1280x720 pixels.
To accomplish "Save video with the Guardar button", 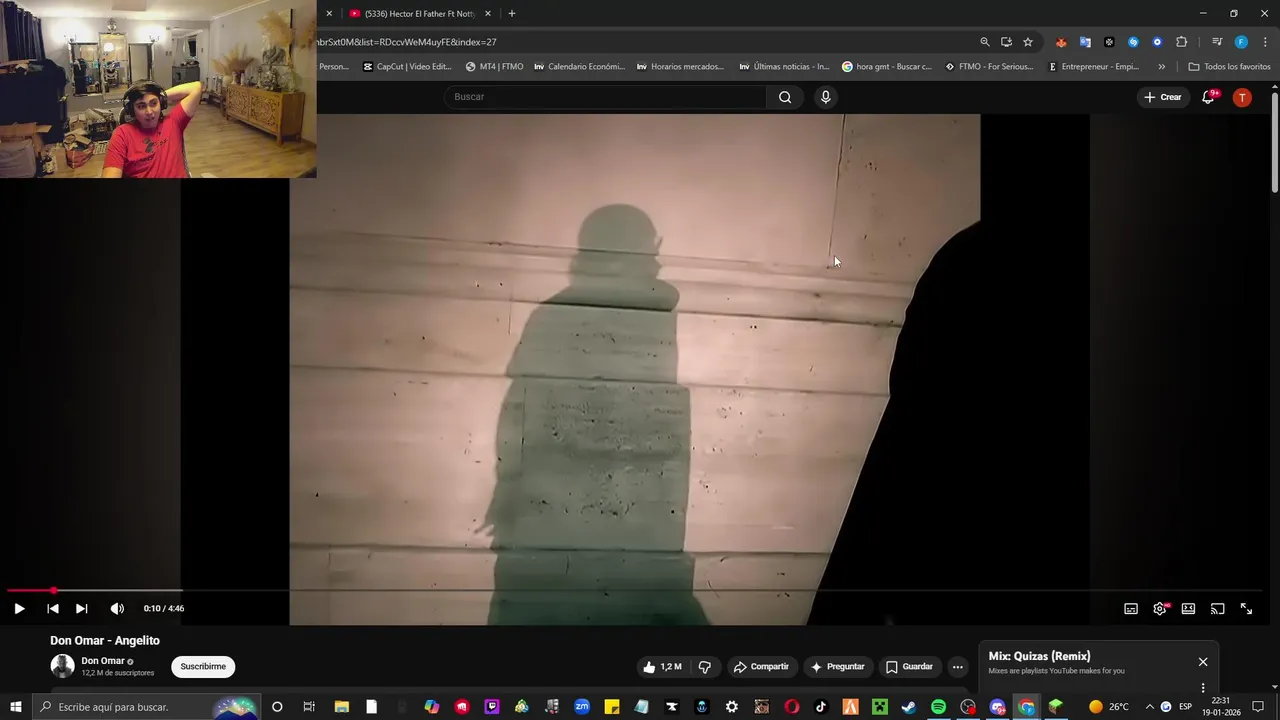I will click(x=909, y=667).
